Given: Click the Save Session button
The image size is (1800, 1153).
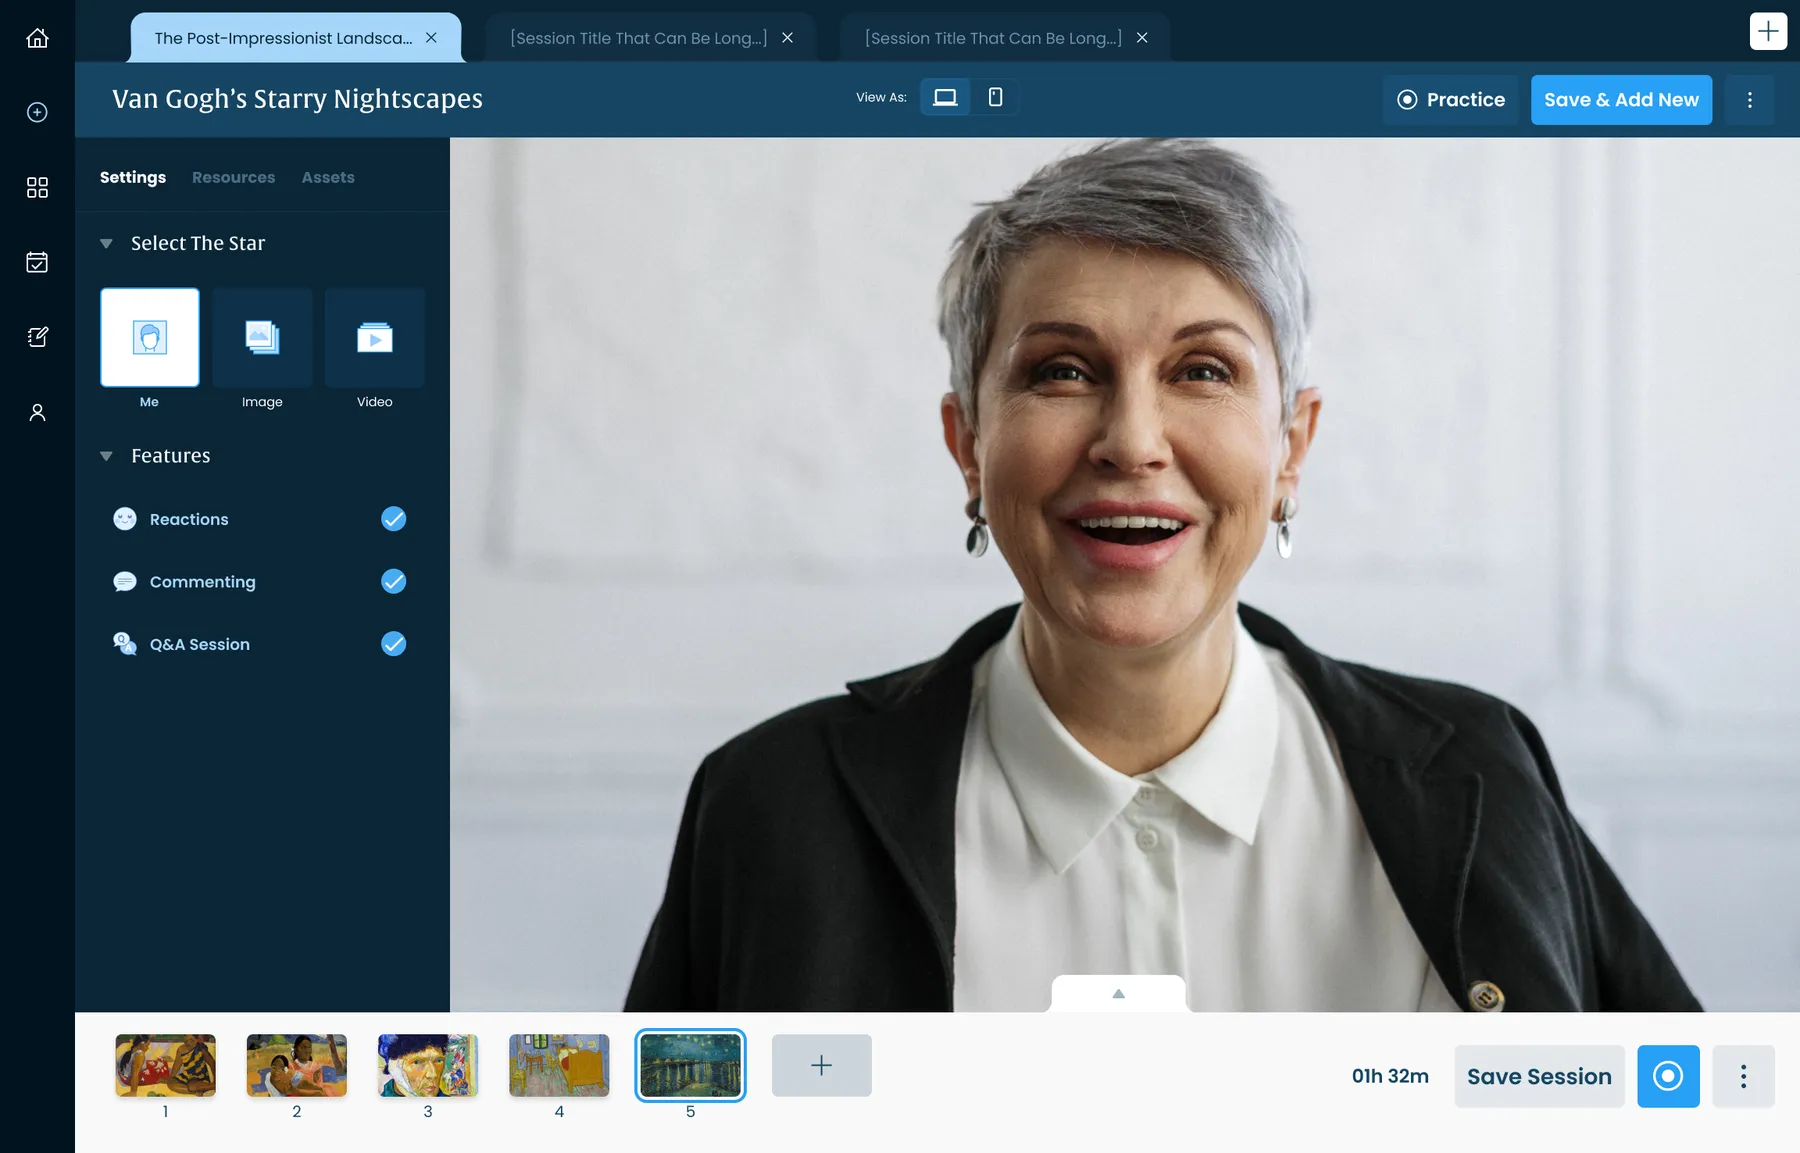Looking at the screenshot, I should [x=1539, y=1076].
